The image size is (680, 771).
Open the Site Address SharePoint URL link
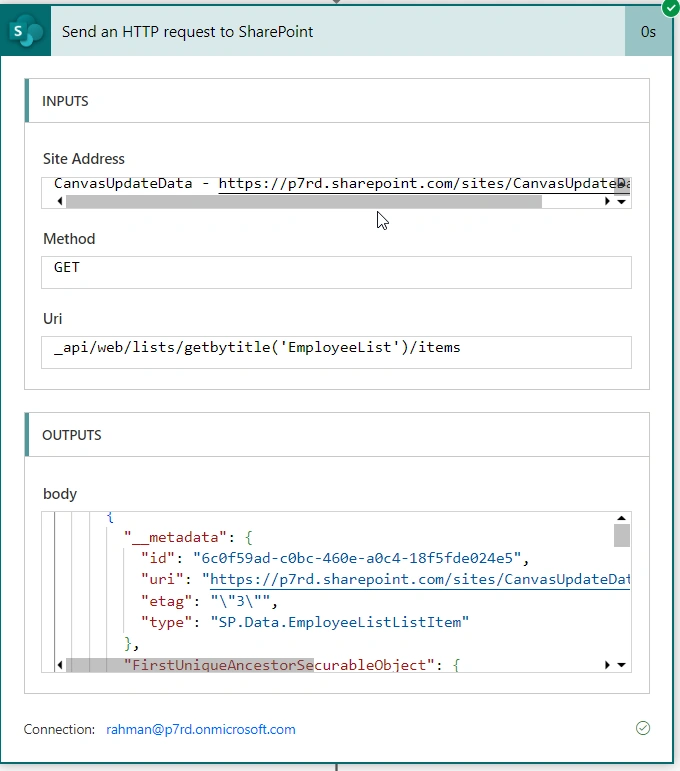pos(424,183)
